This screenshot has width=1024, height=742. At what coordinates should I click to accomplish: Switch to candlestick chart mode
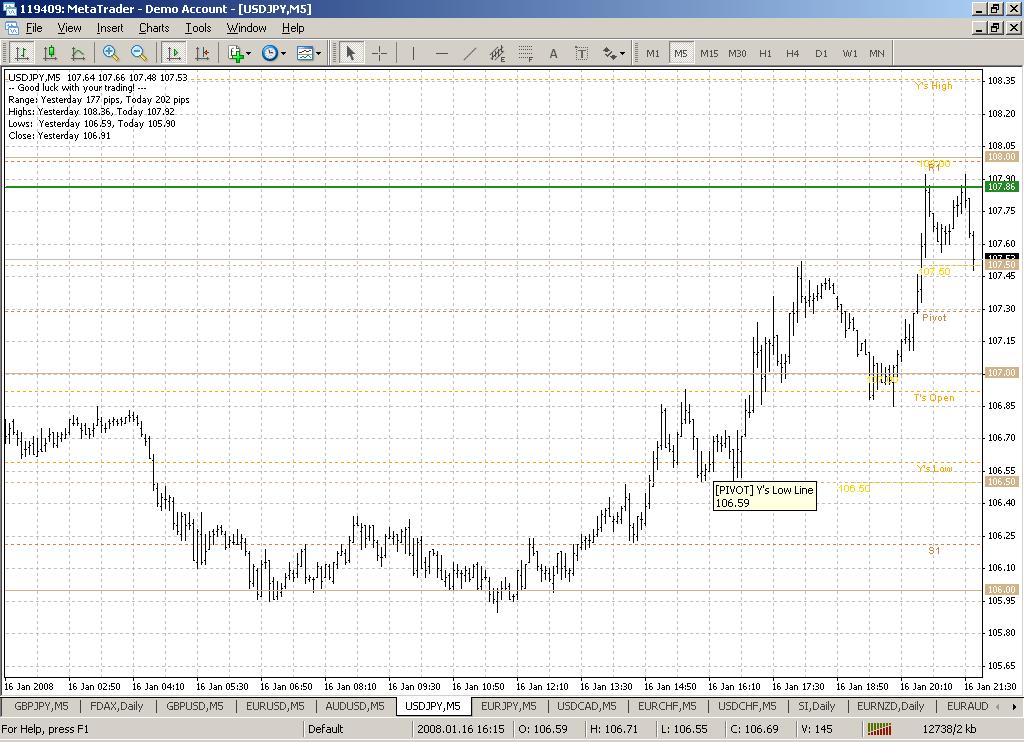(x=49, y=53)
